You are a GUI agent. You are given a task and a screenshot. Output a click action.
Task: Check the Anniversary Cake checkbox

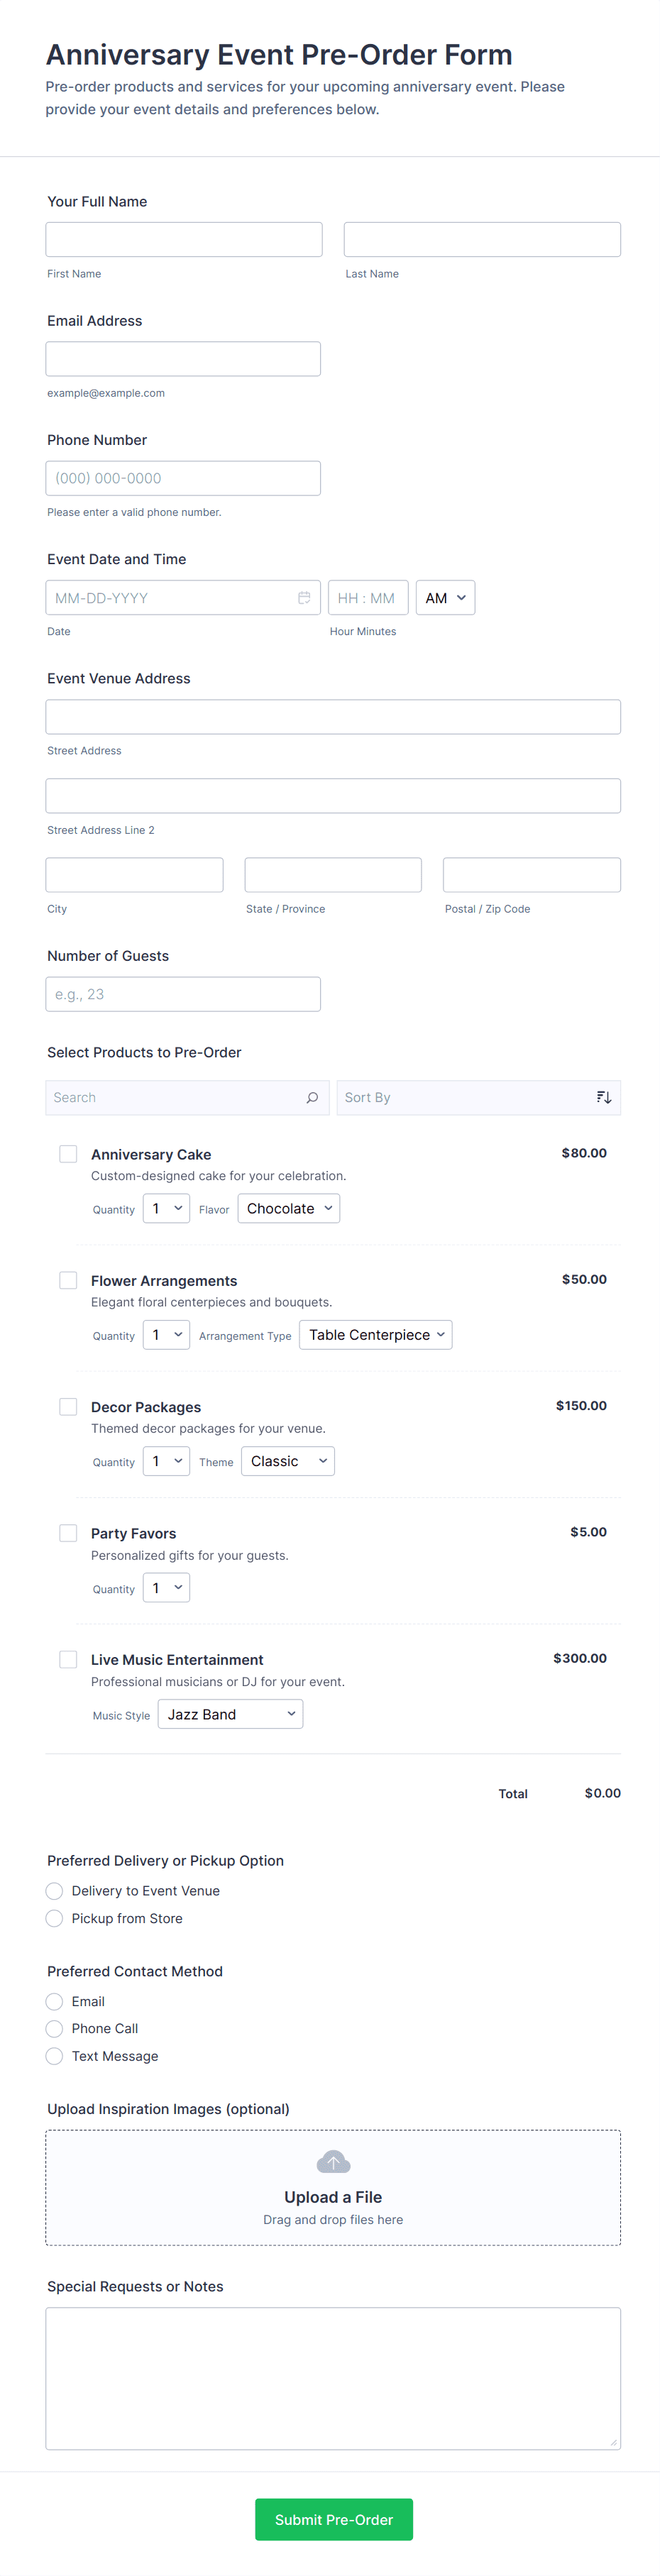pos(68,1154)
